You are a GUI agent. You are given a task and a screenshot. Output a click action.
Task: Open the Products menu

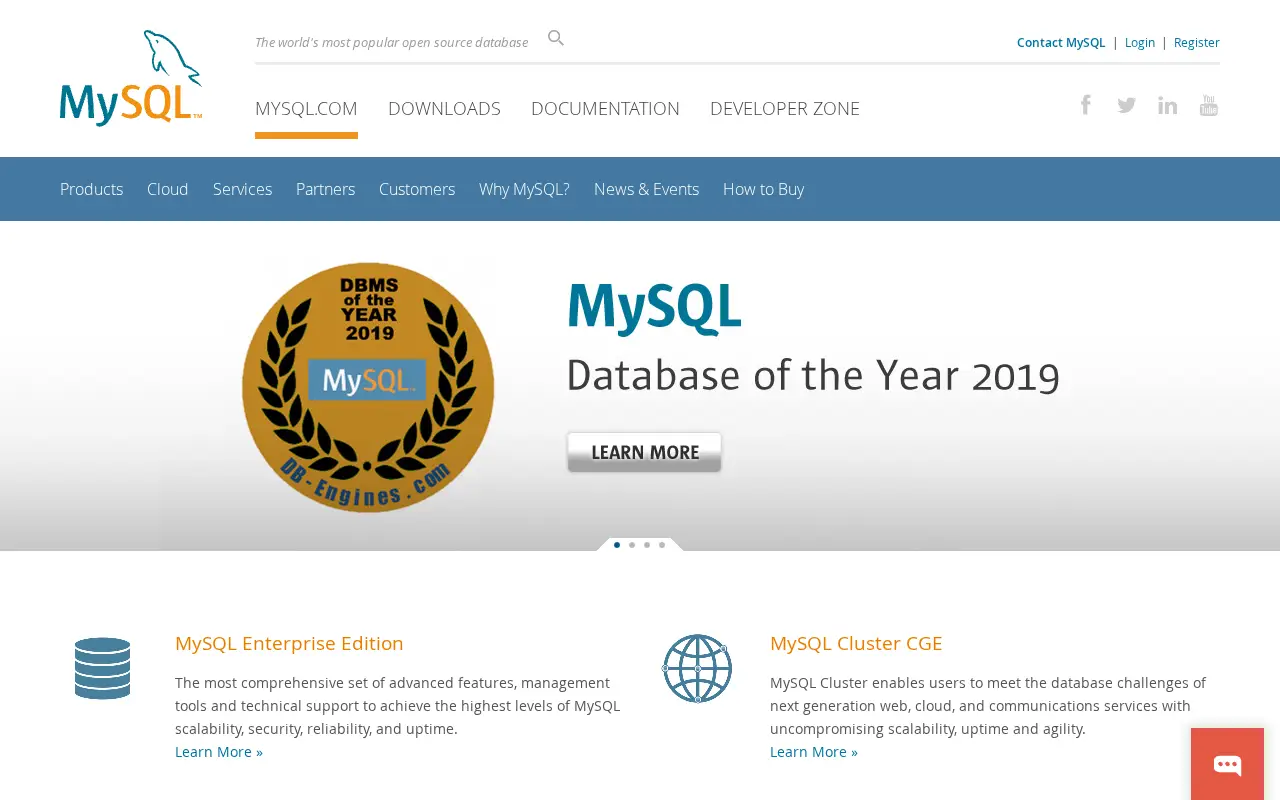pos(92,189)
